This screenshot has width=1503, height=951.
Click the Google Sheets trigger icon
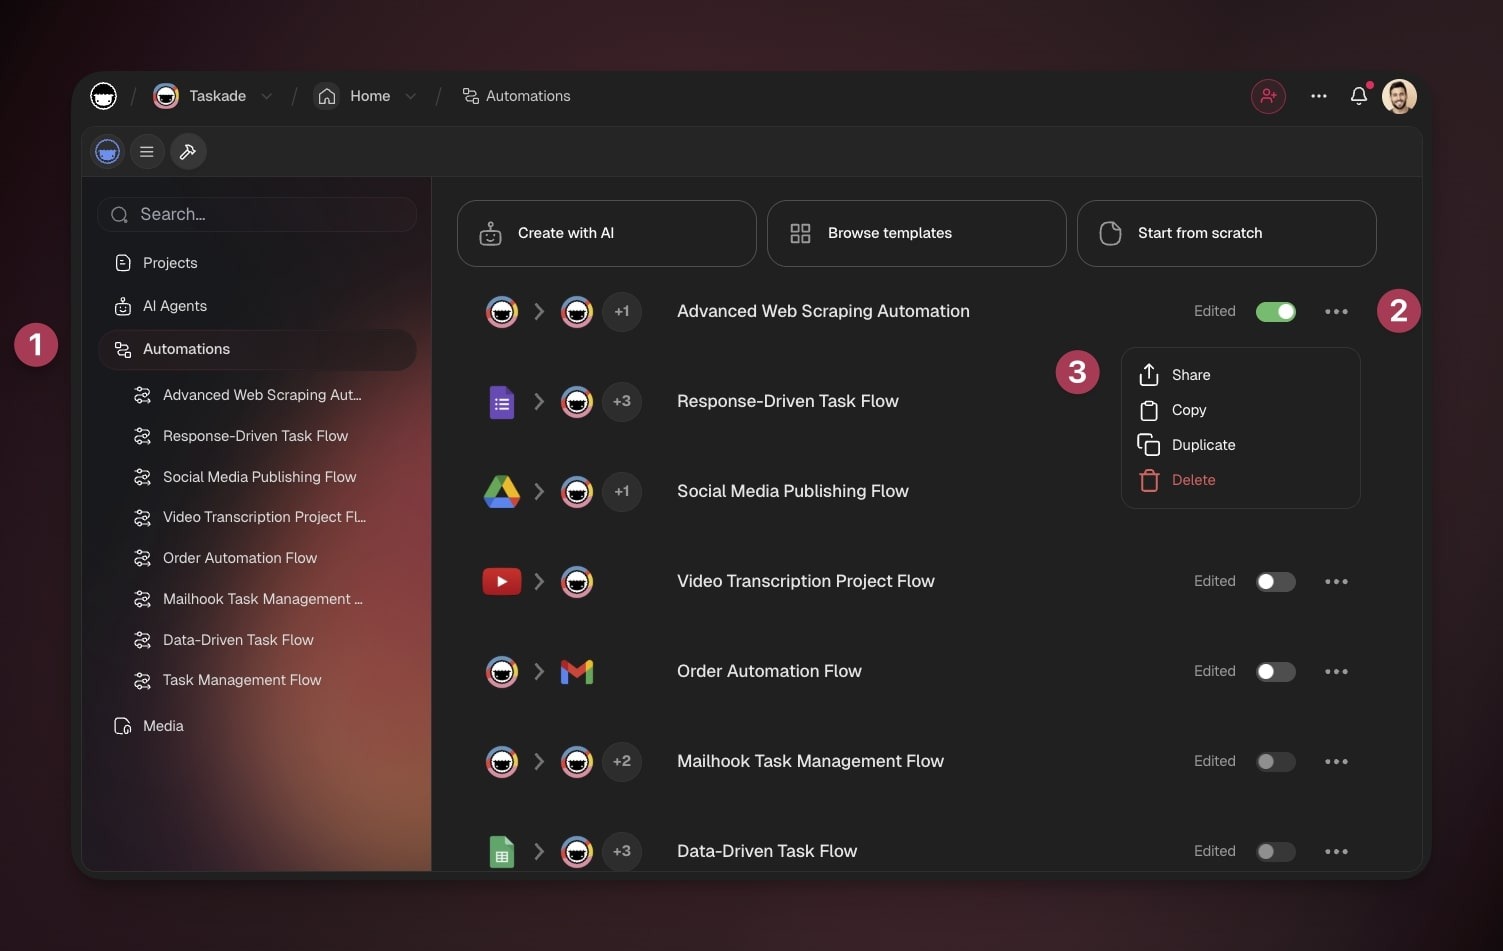[501, 851]
